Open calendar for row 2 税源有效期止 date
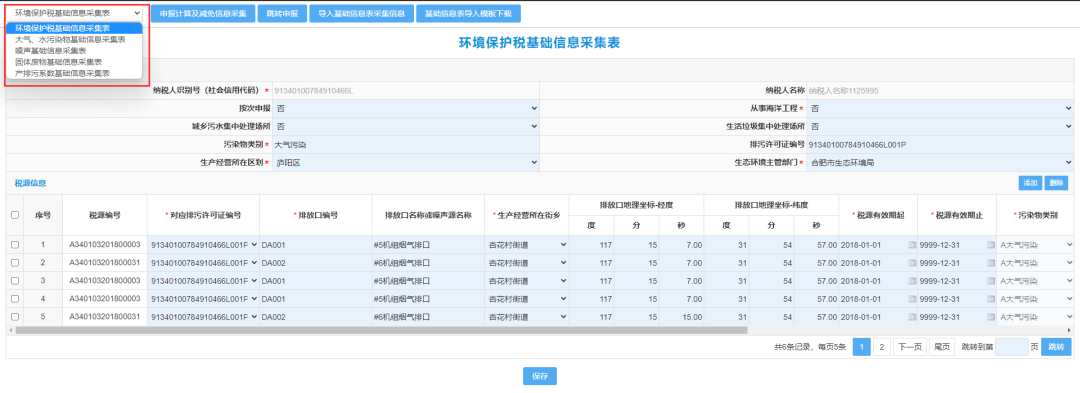 tap(991, 263)
